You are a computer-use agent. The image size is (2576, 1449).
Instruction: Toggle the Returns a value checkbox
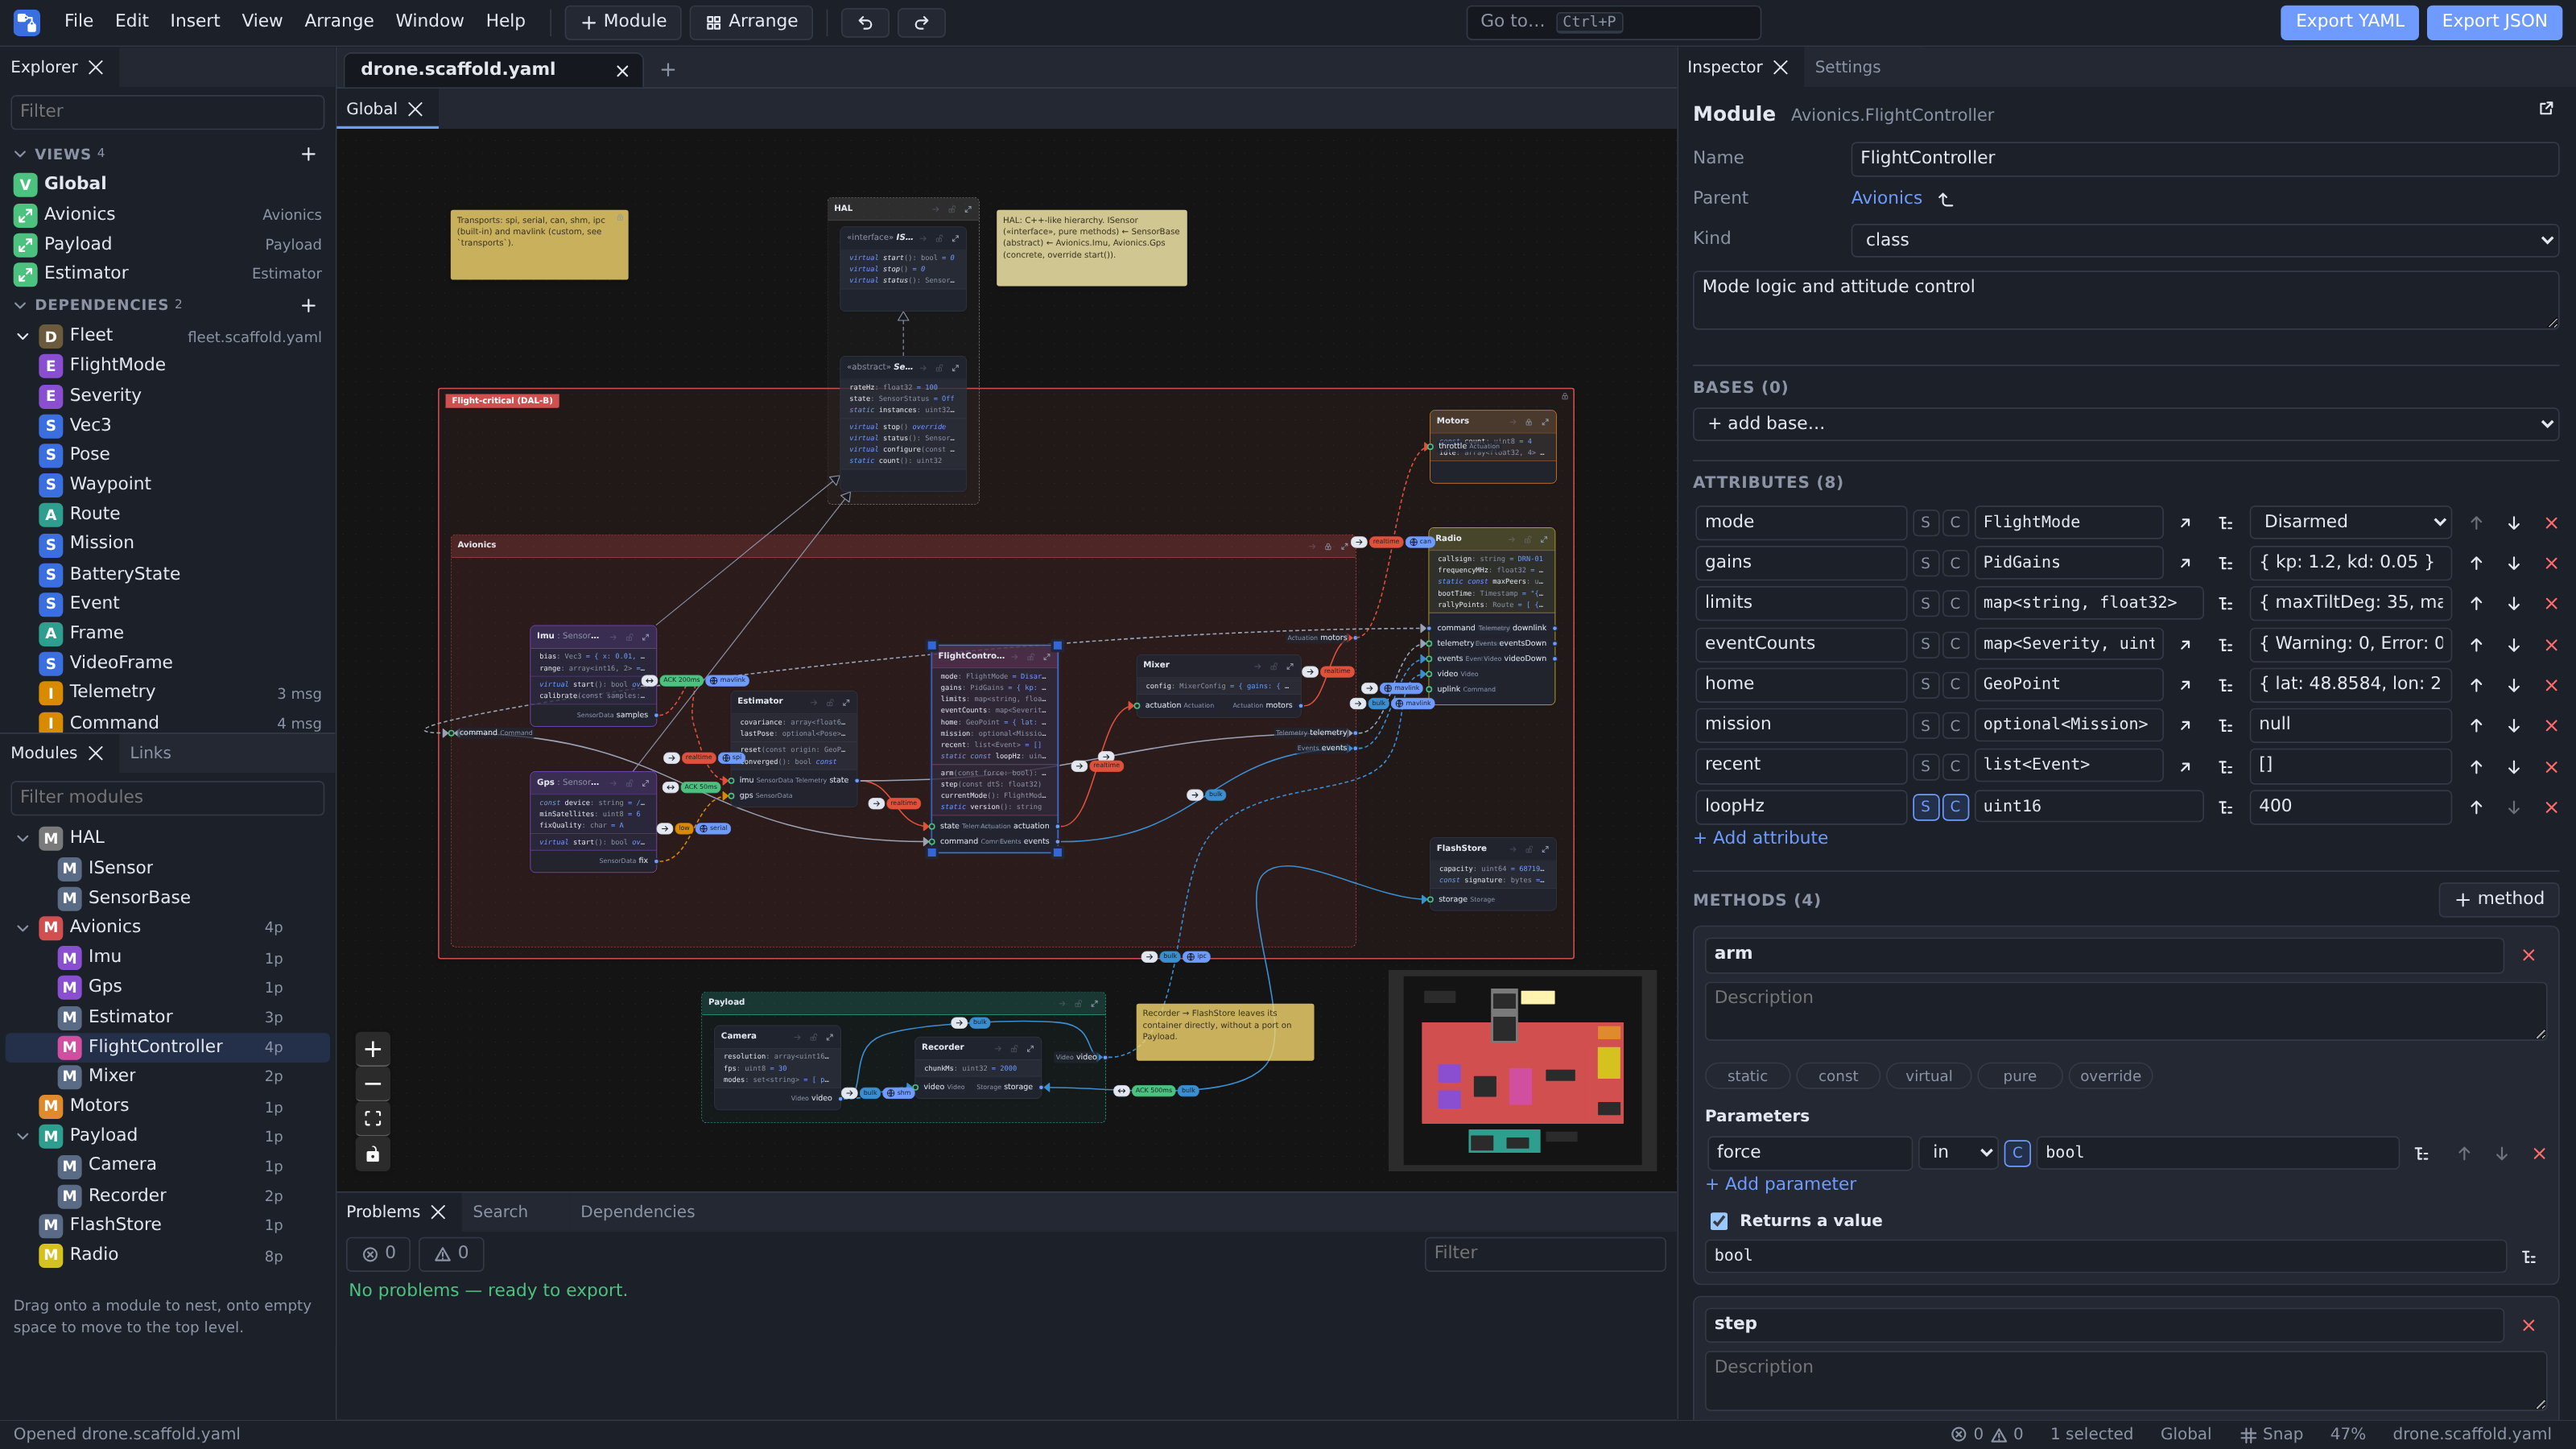[1719, 1221]
